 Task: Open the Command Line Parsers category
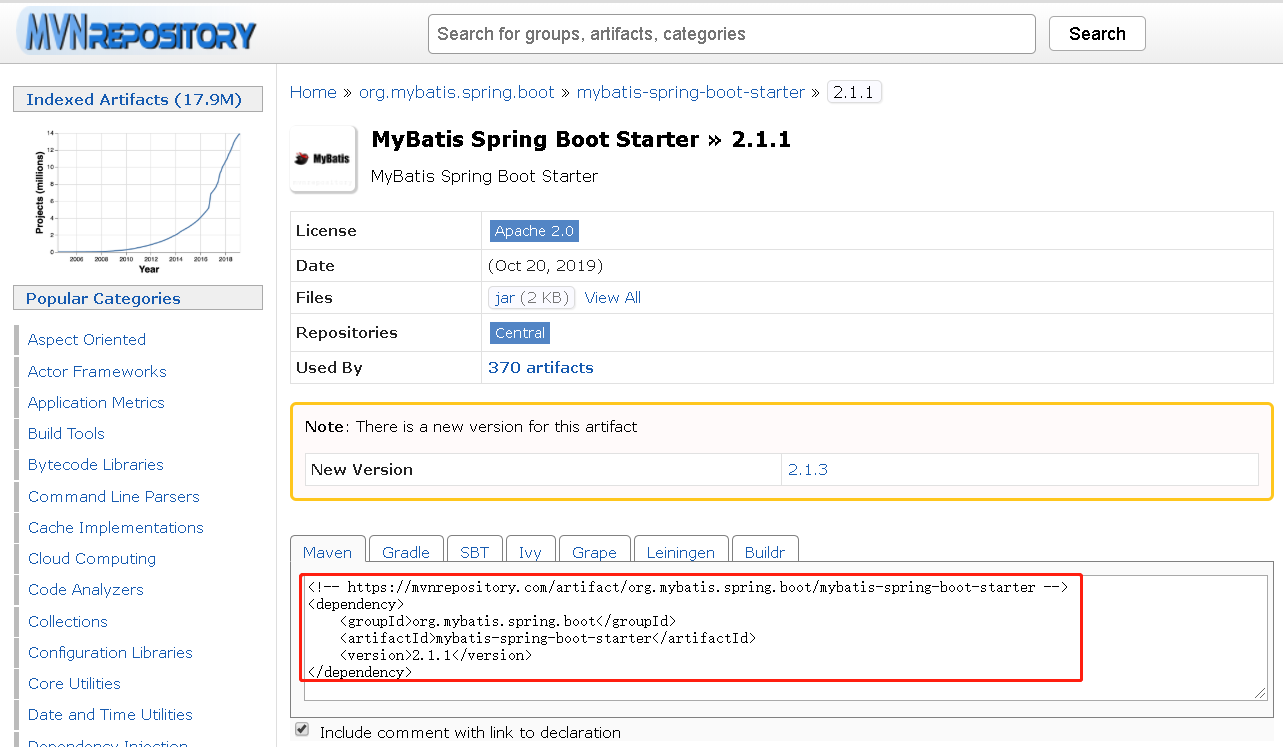click(114, 496)
